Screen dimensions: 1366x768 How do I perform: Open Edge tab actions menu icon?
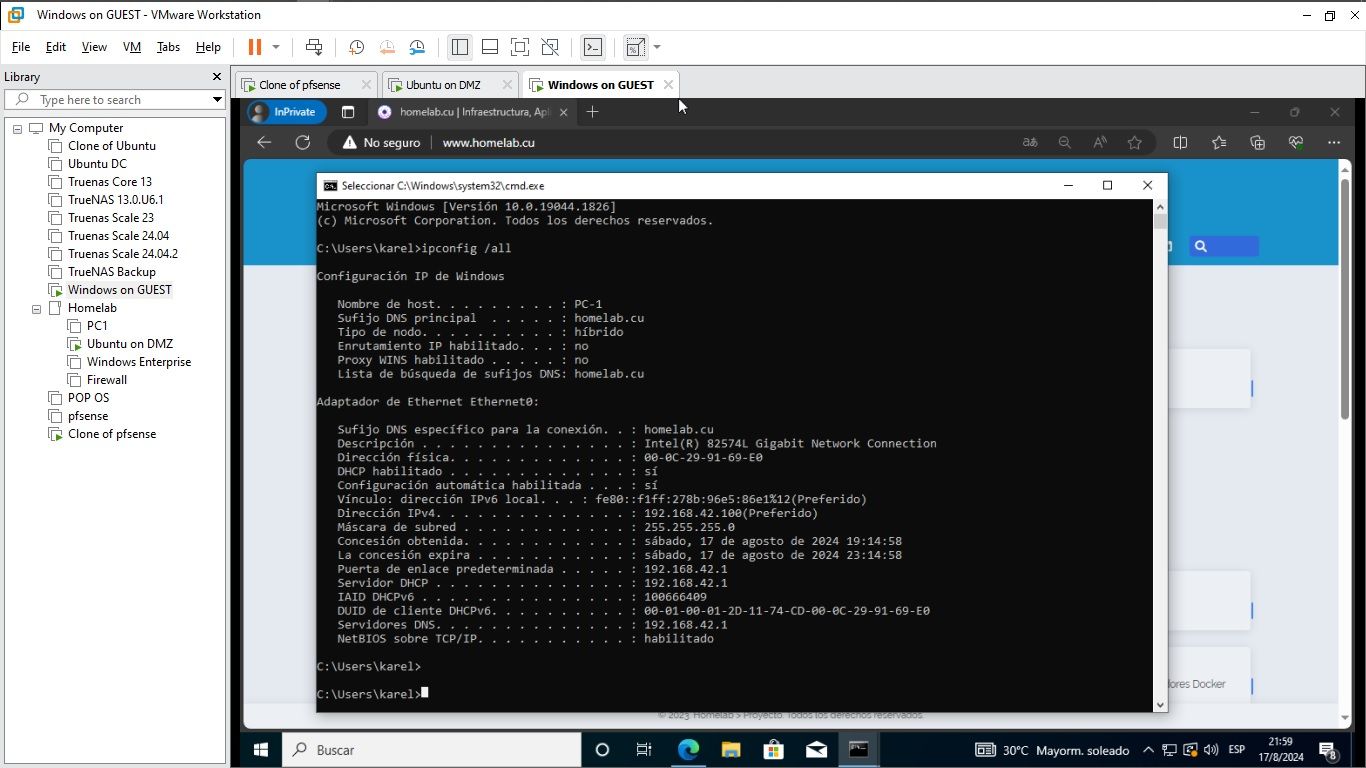click(348, 112)
